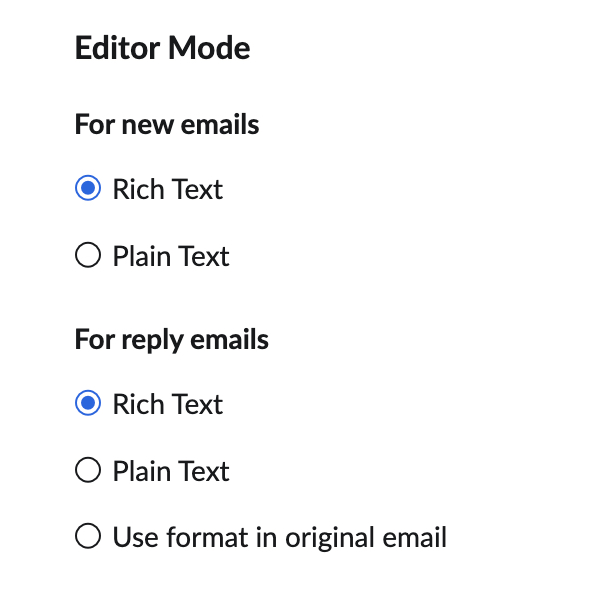
Task: Select Rich Text radio for reply emails
Action: coord(88,404)
